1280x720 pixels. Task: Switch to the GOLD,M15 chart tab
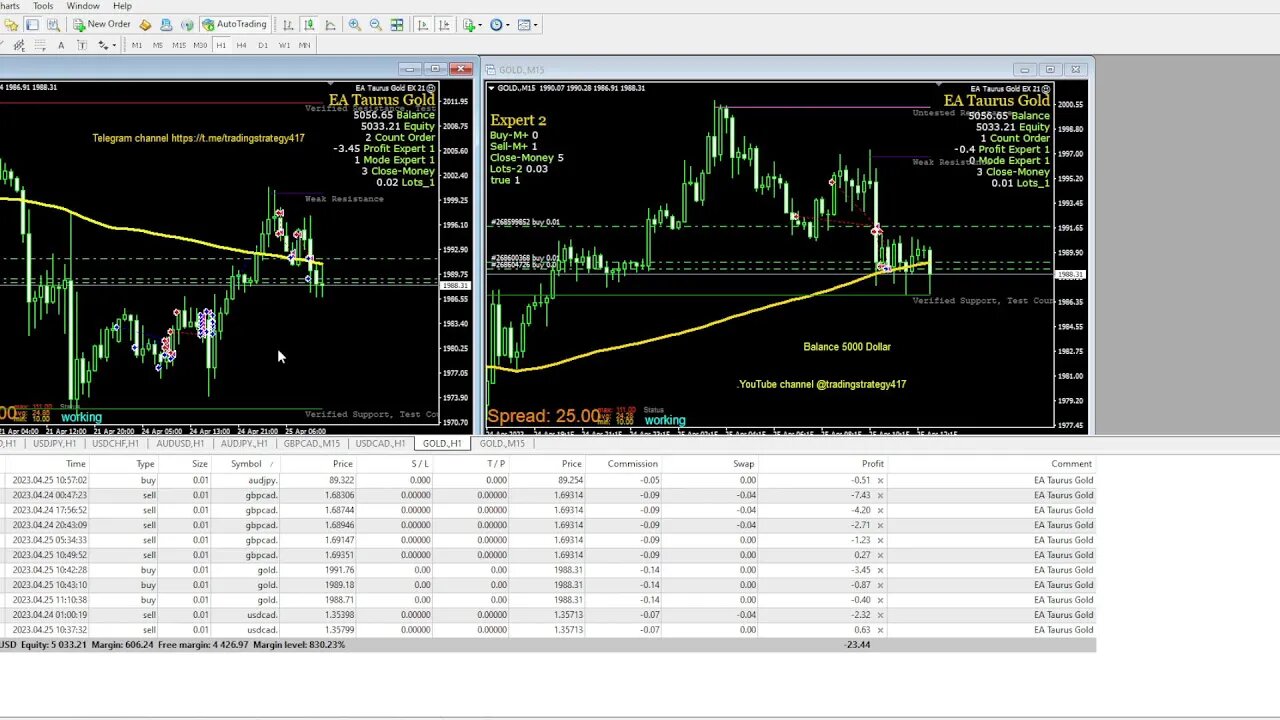coord(502,443)
